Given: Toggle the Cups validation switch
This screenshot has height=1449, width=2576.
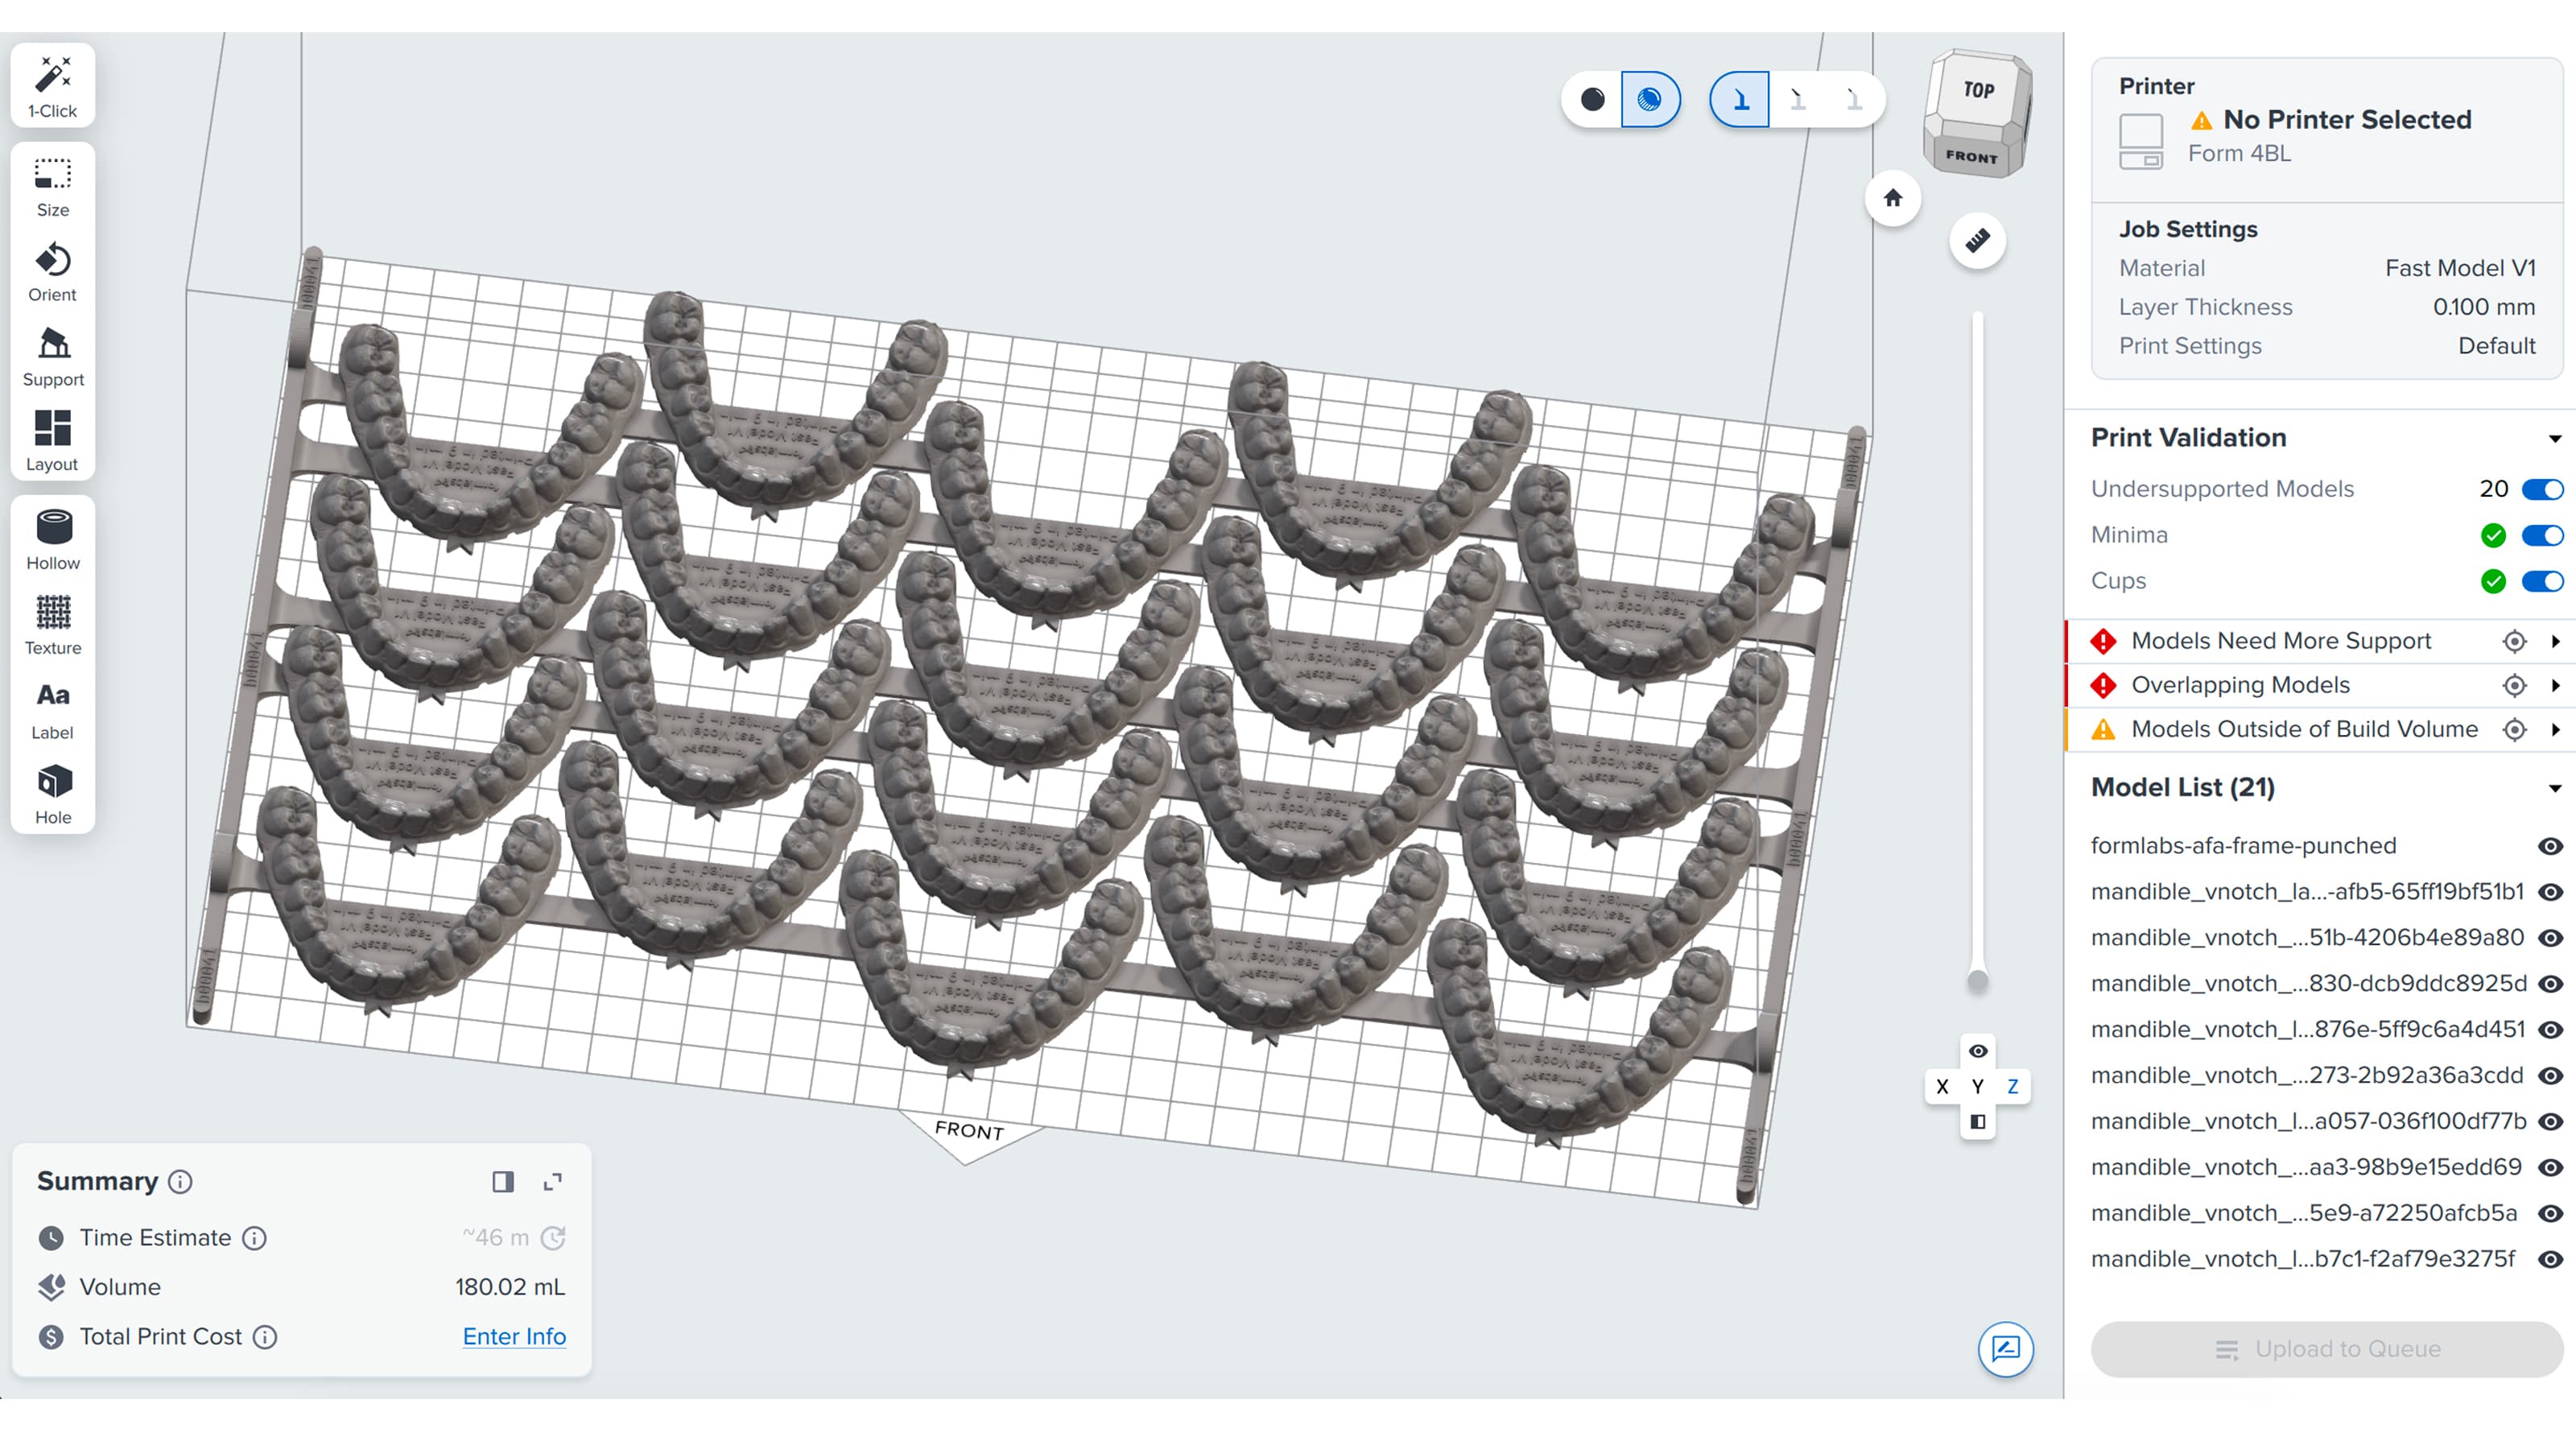Looking at the screenshot, I should click(x=2542, y=581).
